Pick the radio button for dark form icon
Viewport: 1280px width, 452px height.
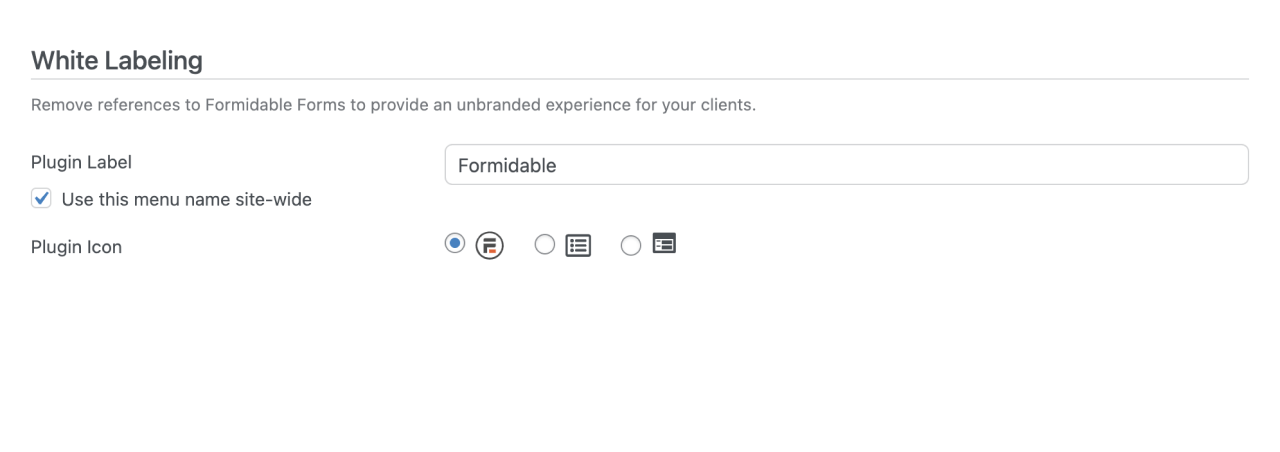(630, 245)
